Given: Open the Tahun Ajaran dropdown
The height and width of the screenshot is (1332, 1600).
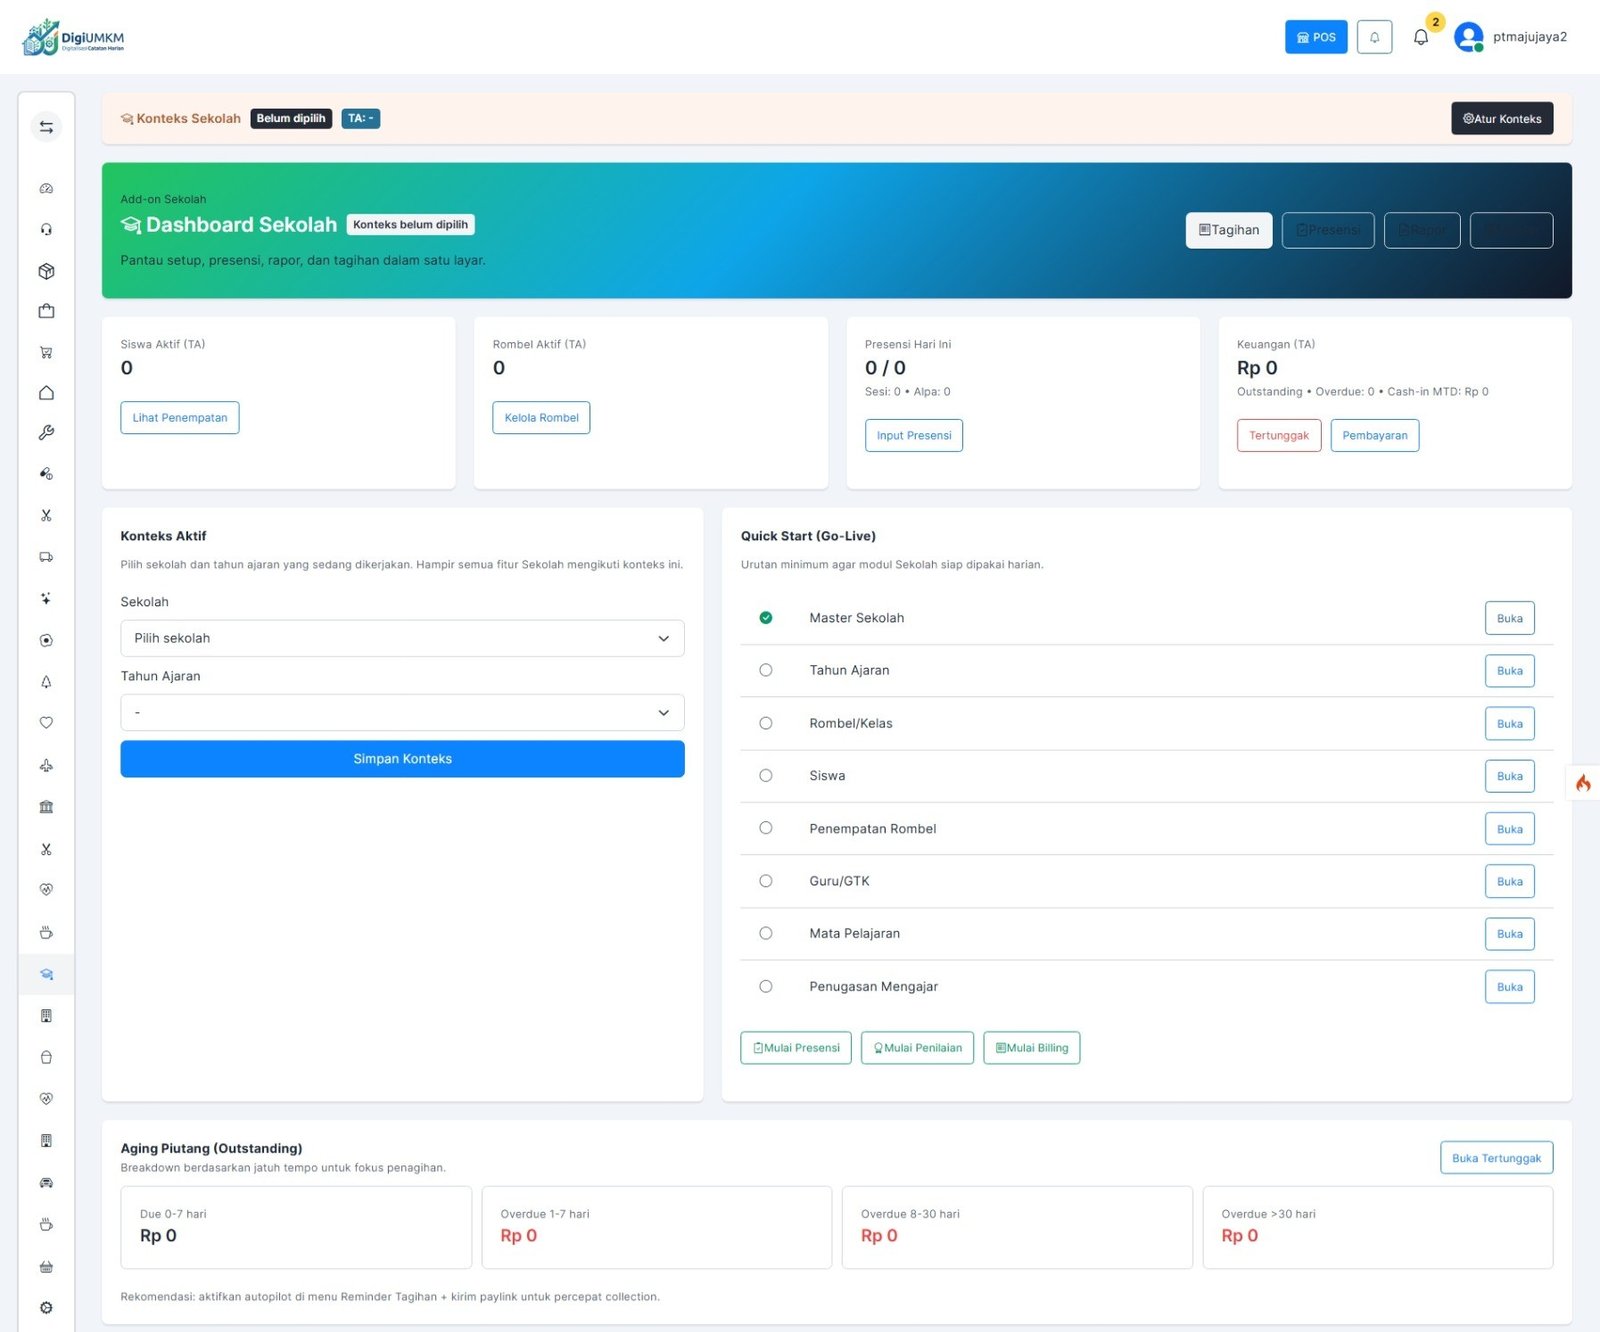Looking at the screenshot, I should tap(402, 713).
